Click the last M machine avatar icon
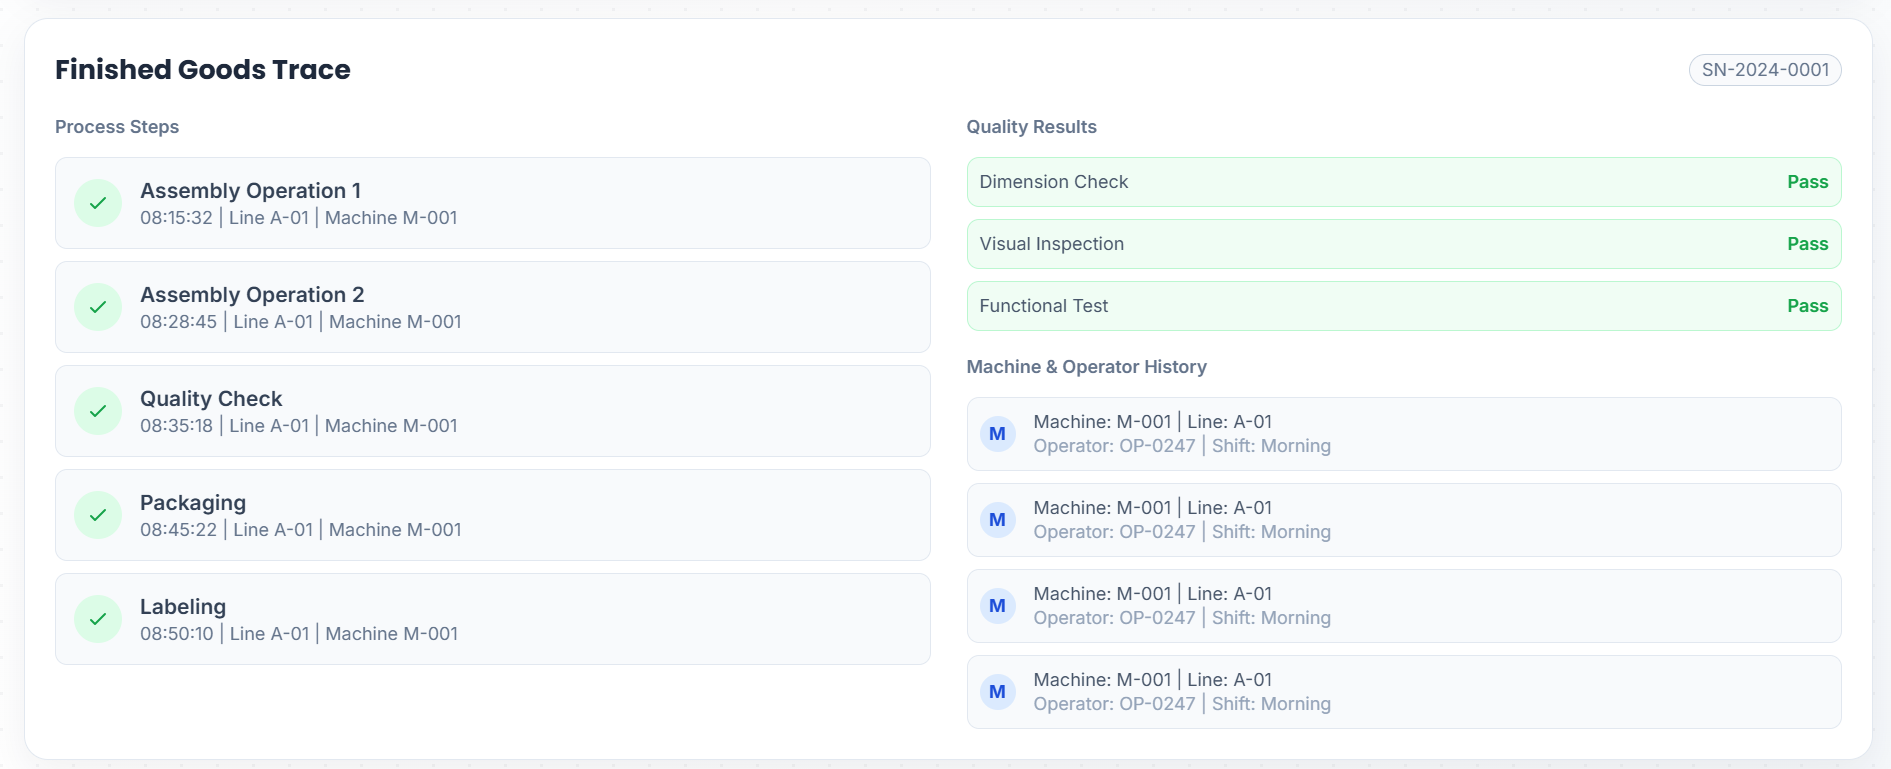1891x769 pixels. pyautogui.click(x=997, y=692)
